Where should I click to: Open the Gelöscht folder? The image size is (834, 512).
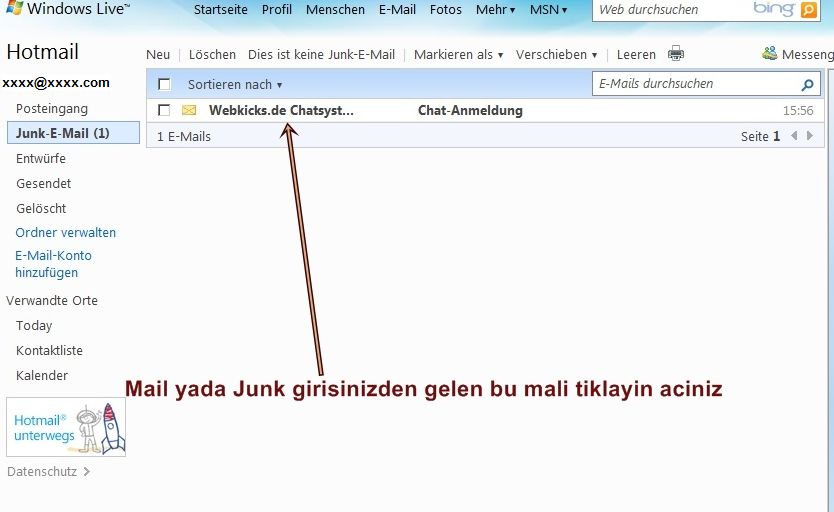pos(41,208)
